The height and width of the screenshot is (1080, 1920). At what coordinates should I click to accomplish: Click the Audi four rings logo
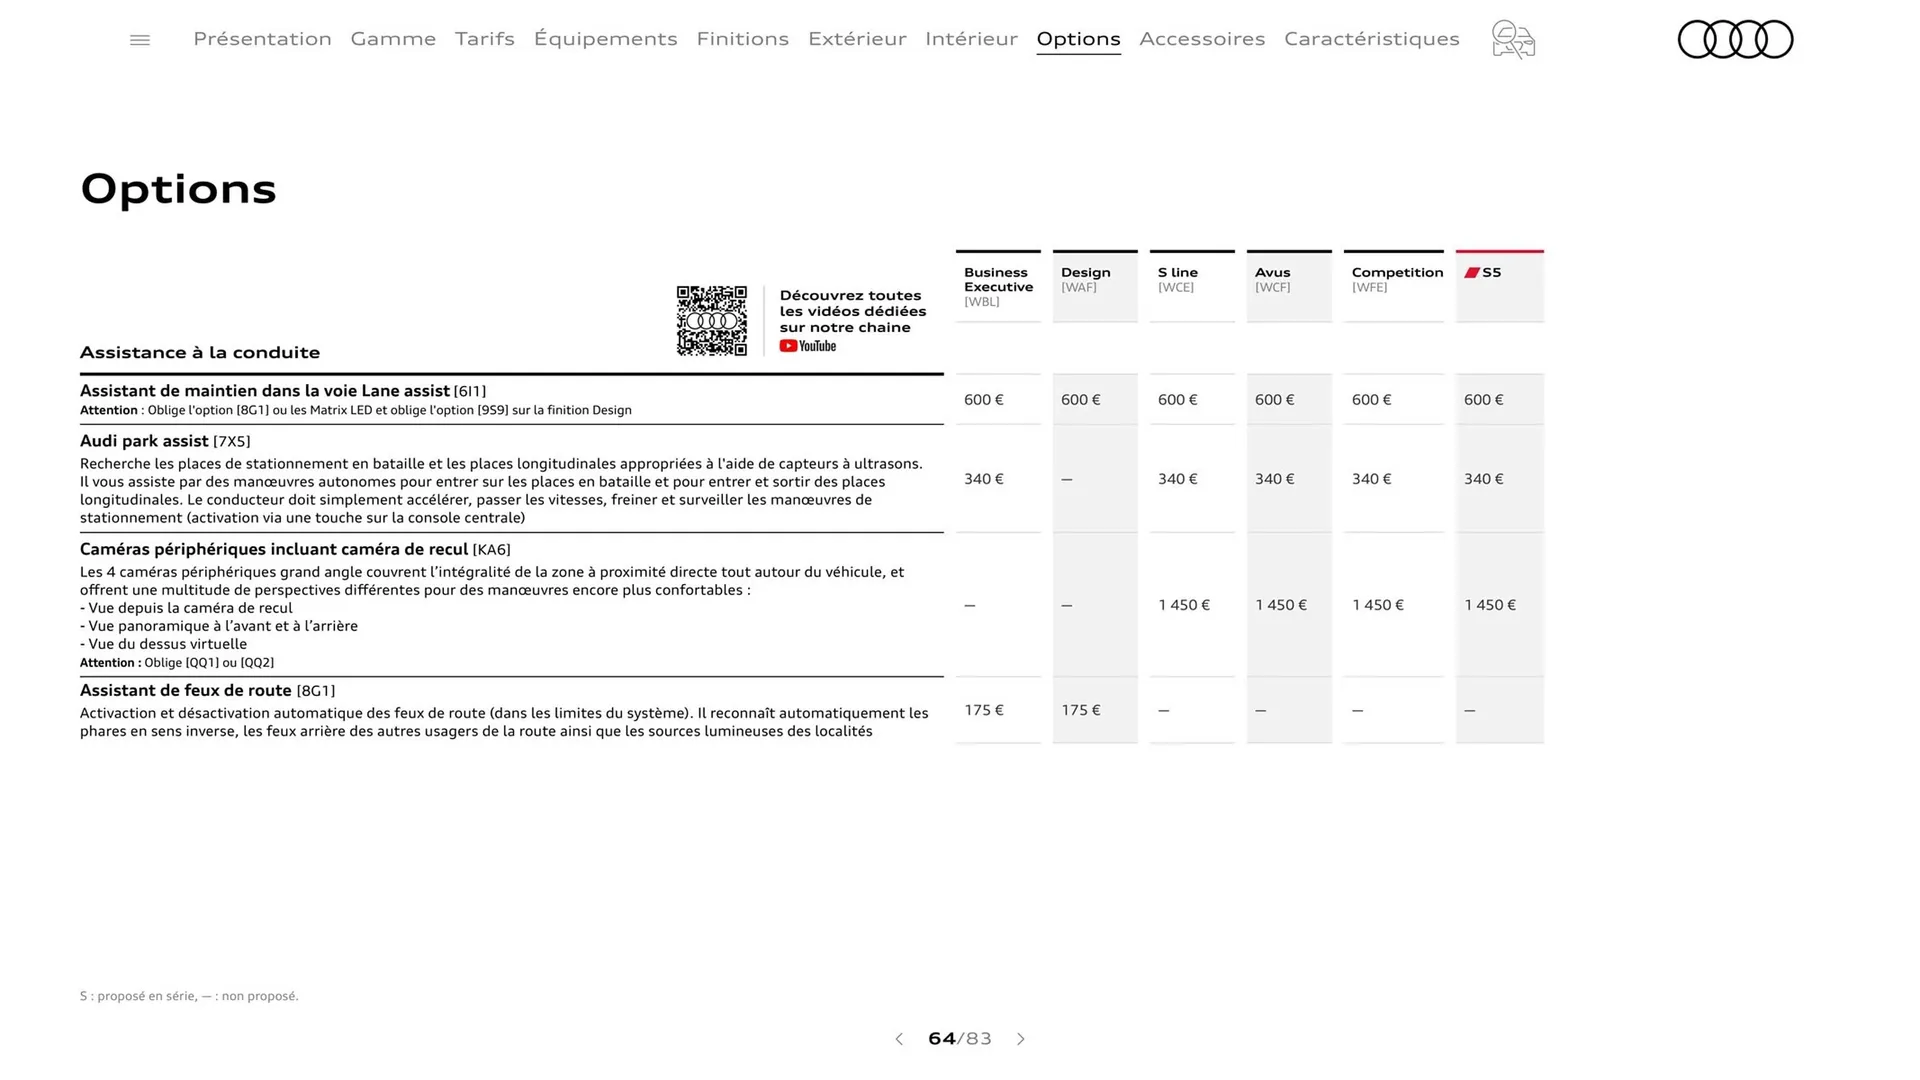[x=1735, y=39]
